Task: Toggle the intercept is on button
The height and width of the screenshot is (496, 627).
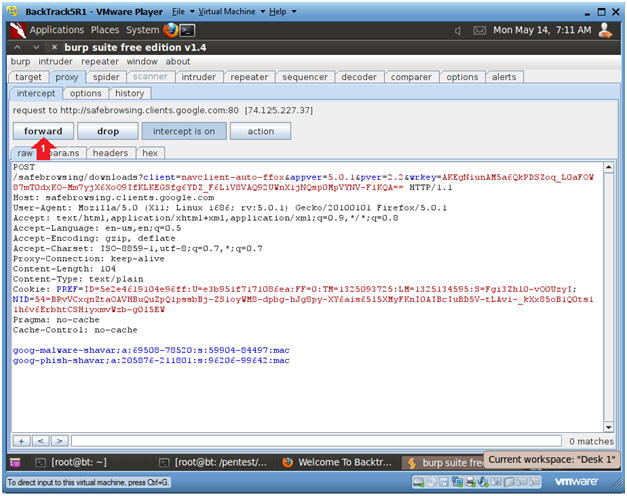Action: 184,131
